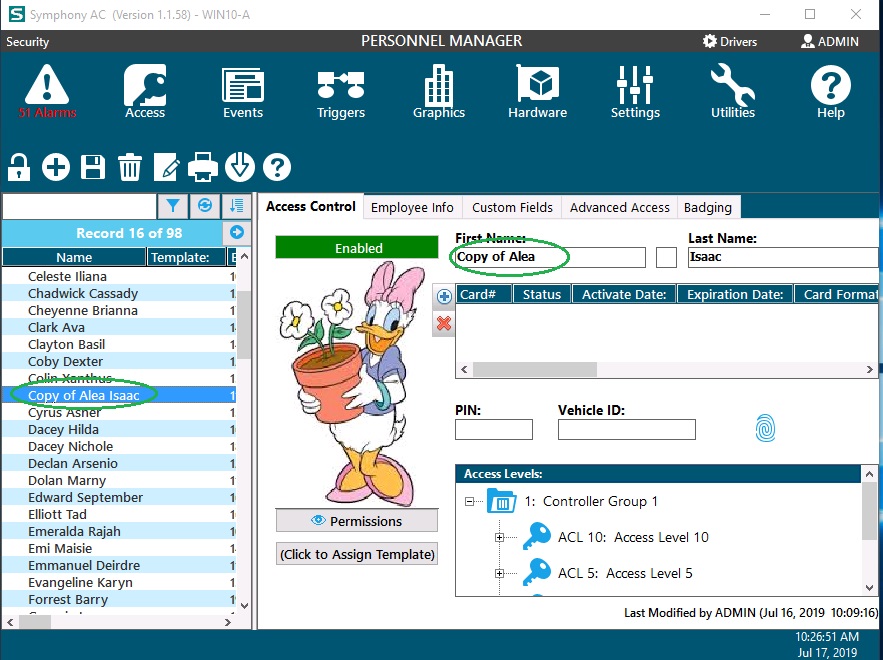Select Celeste Iliana in personnel list

tap(119, 276)
